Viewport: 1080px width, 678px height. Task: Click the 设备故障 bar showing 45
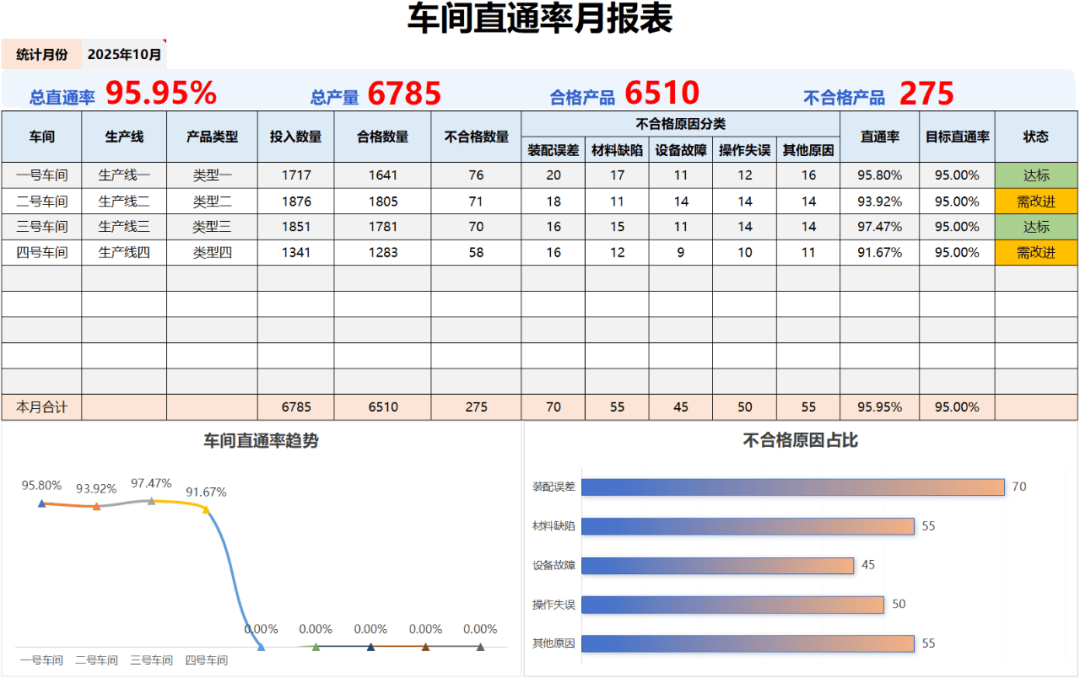pos(717,565)
